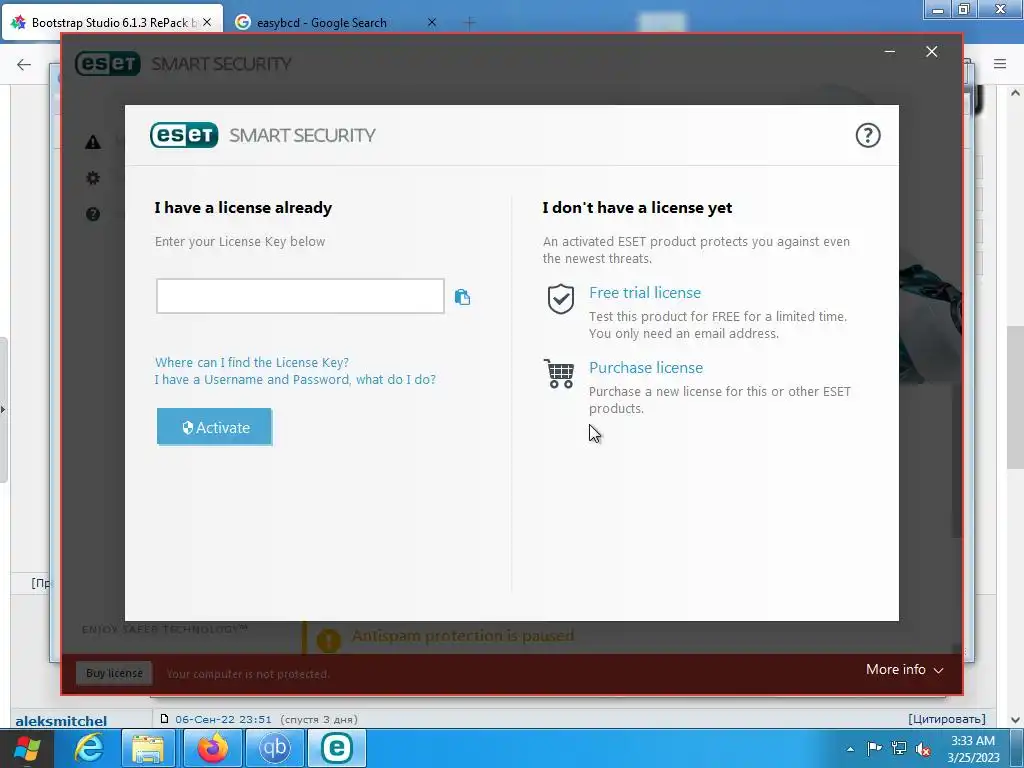Click the License Key input field
This screenshot has width=1024, height=768.
pos(300,296)
